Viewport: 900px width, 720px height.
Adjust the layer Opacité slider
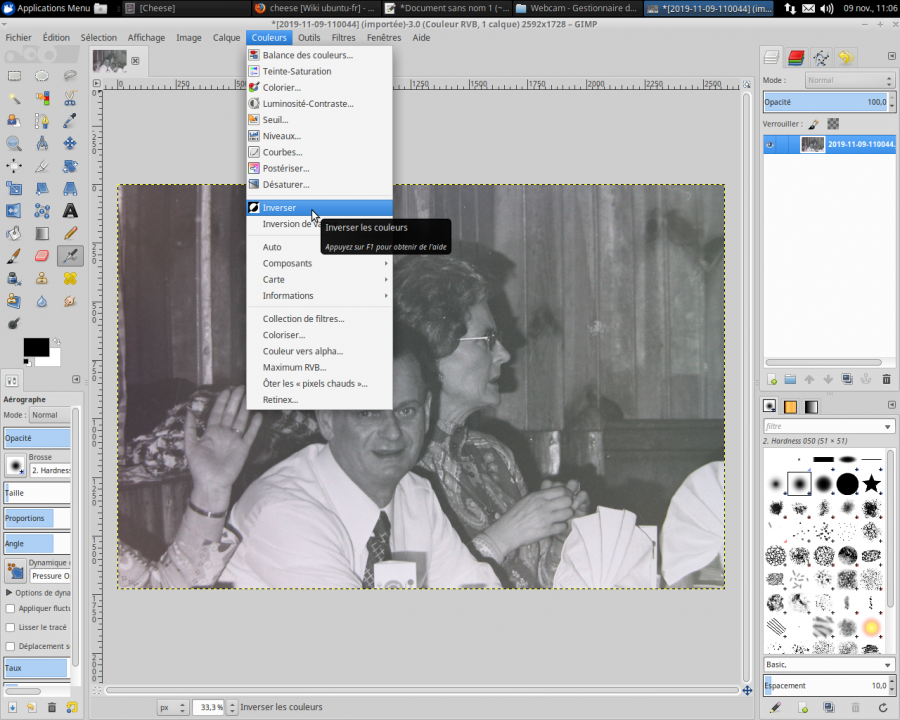point(827,102)
